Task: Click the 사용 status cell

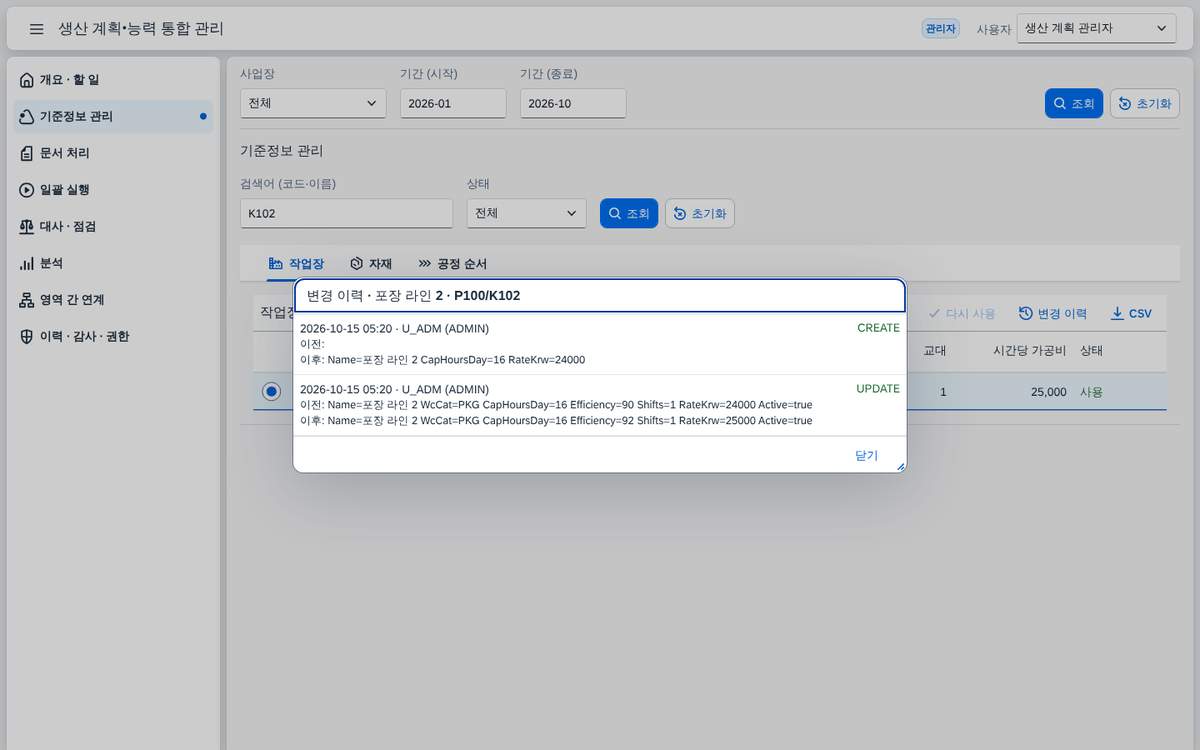Action: (x=1091, y=392)
